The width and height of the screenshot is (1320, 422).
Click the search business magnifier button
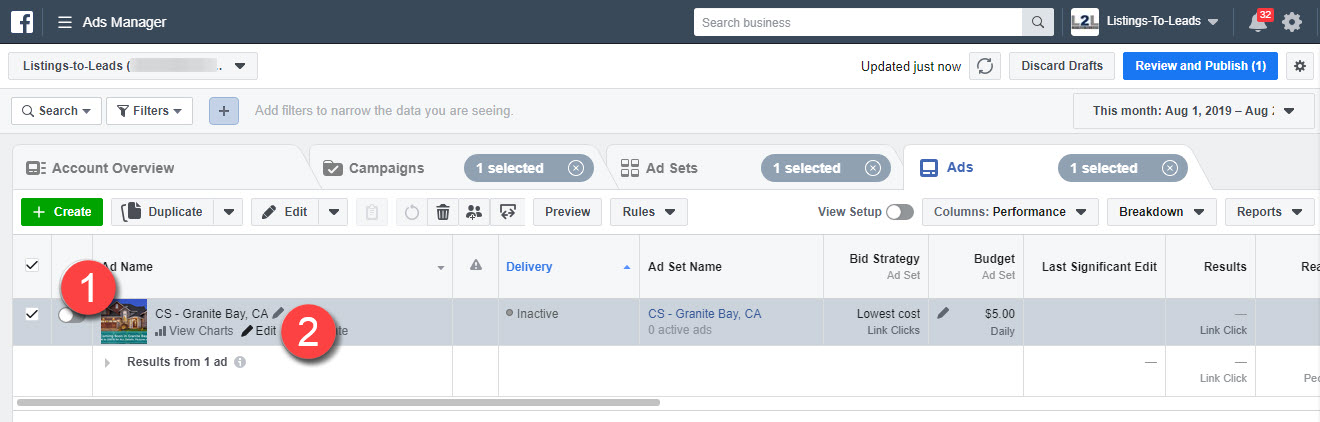[1037, 22]
